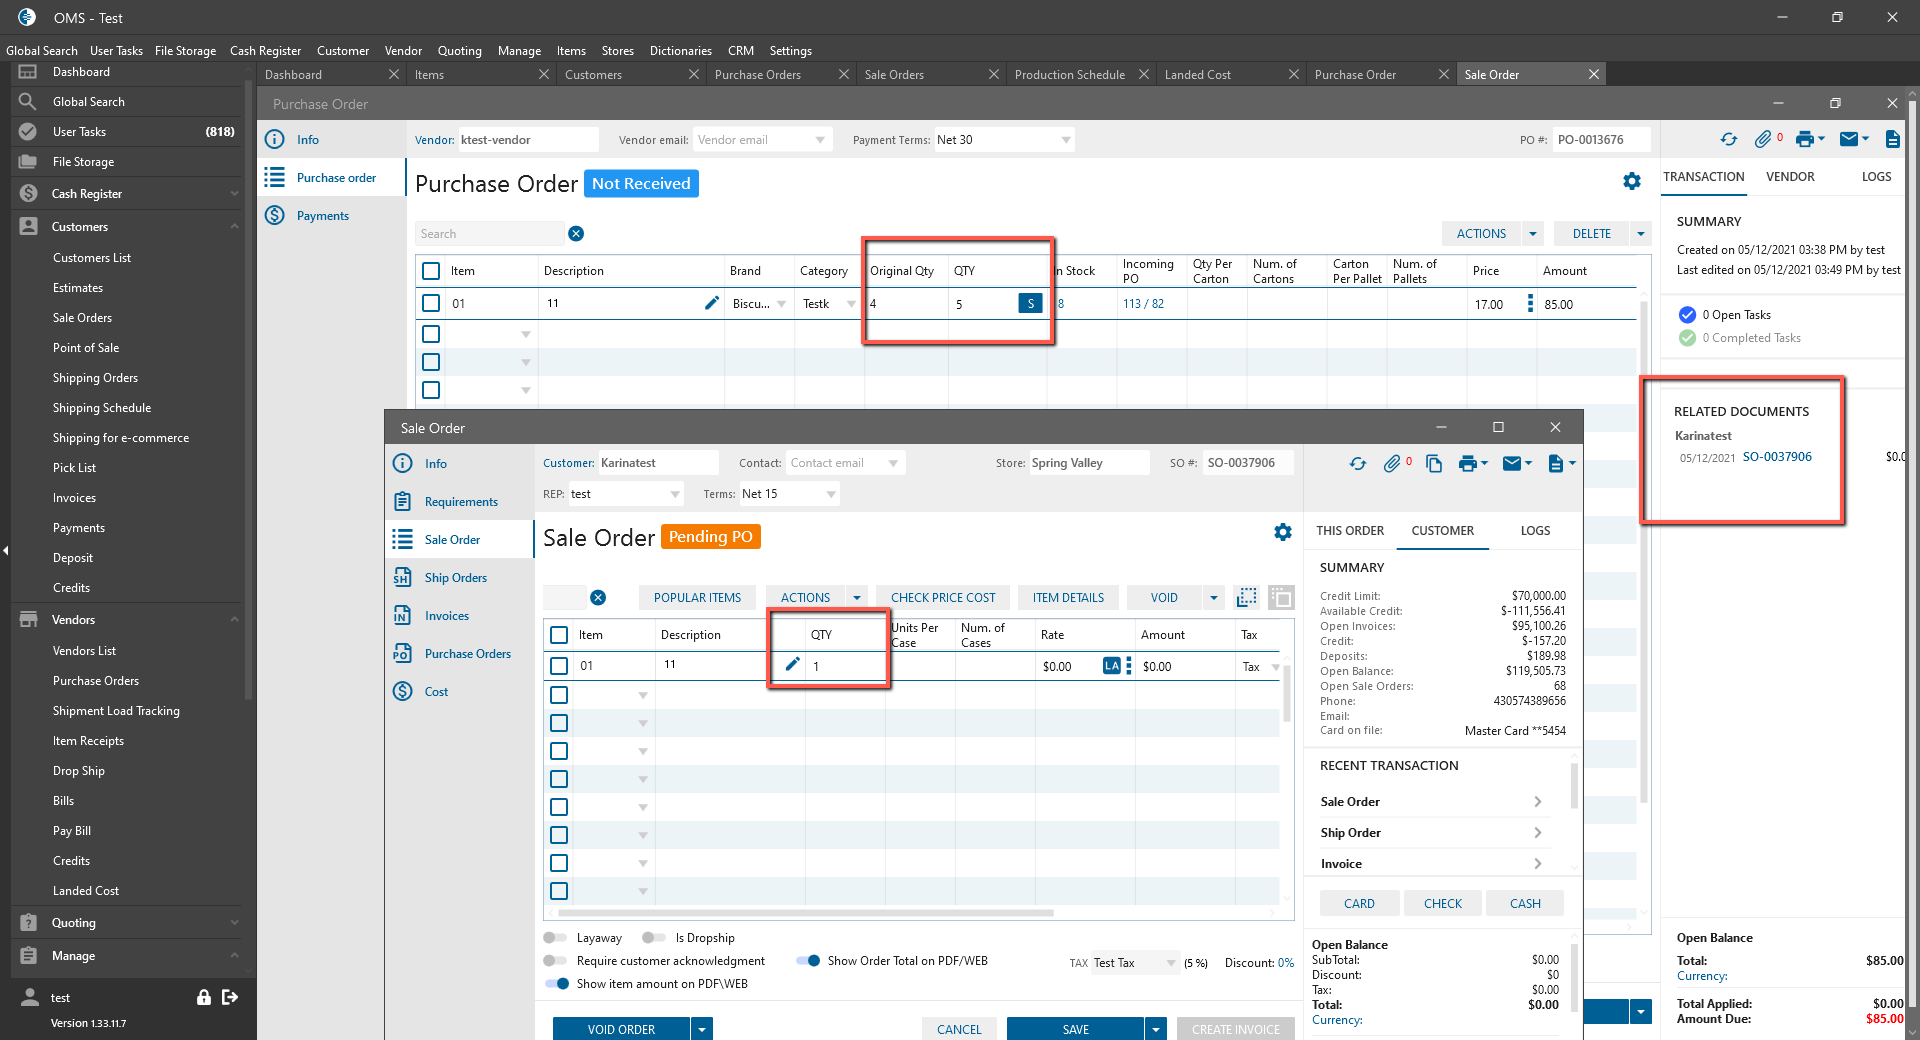Click email icon in Sale Order toolbar
Viewport: 1920px width, 1040px height.
coord(1512,464)
